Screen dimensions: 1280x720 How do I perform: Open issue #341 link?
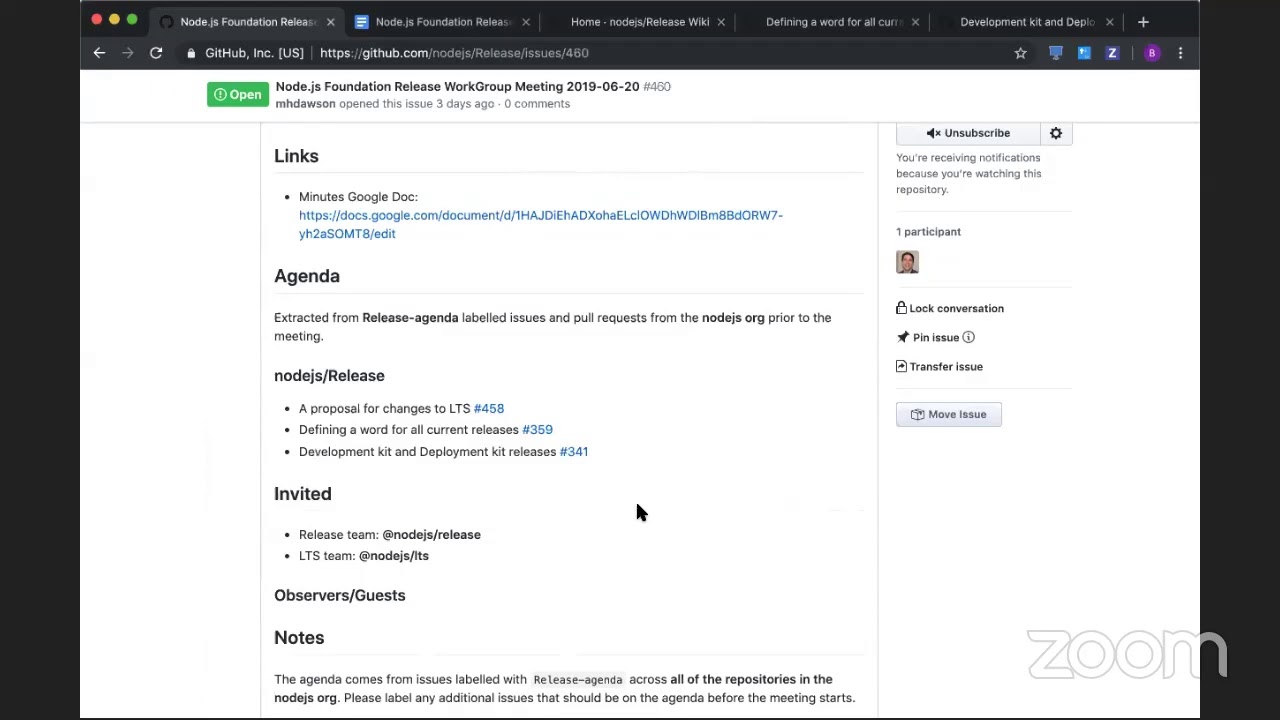[x=574, y=451]
